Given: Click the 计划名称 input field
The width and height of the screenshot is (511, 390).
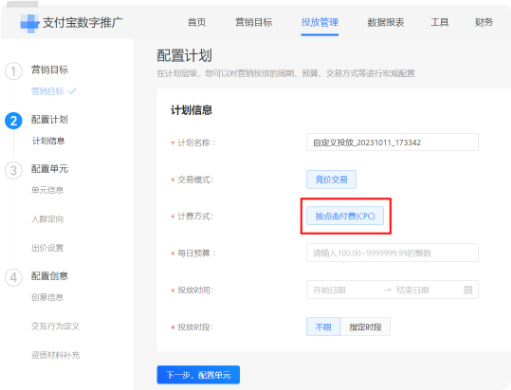Looking at the screenshot, I should (392, 142).
